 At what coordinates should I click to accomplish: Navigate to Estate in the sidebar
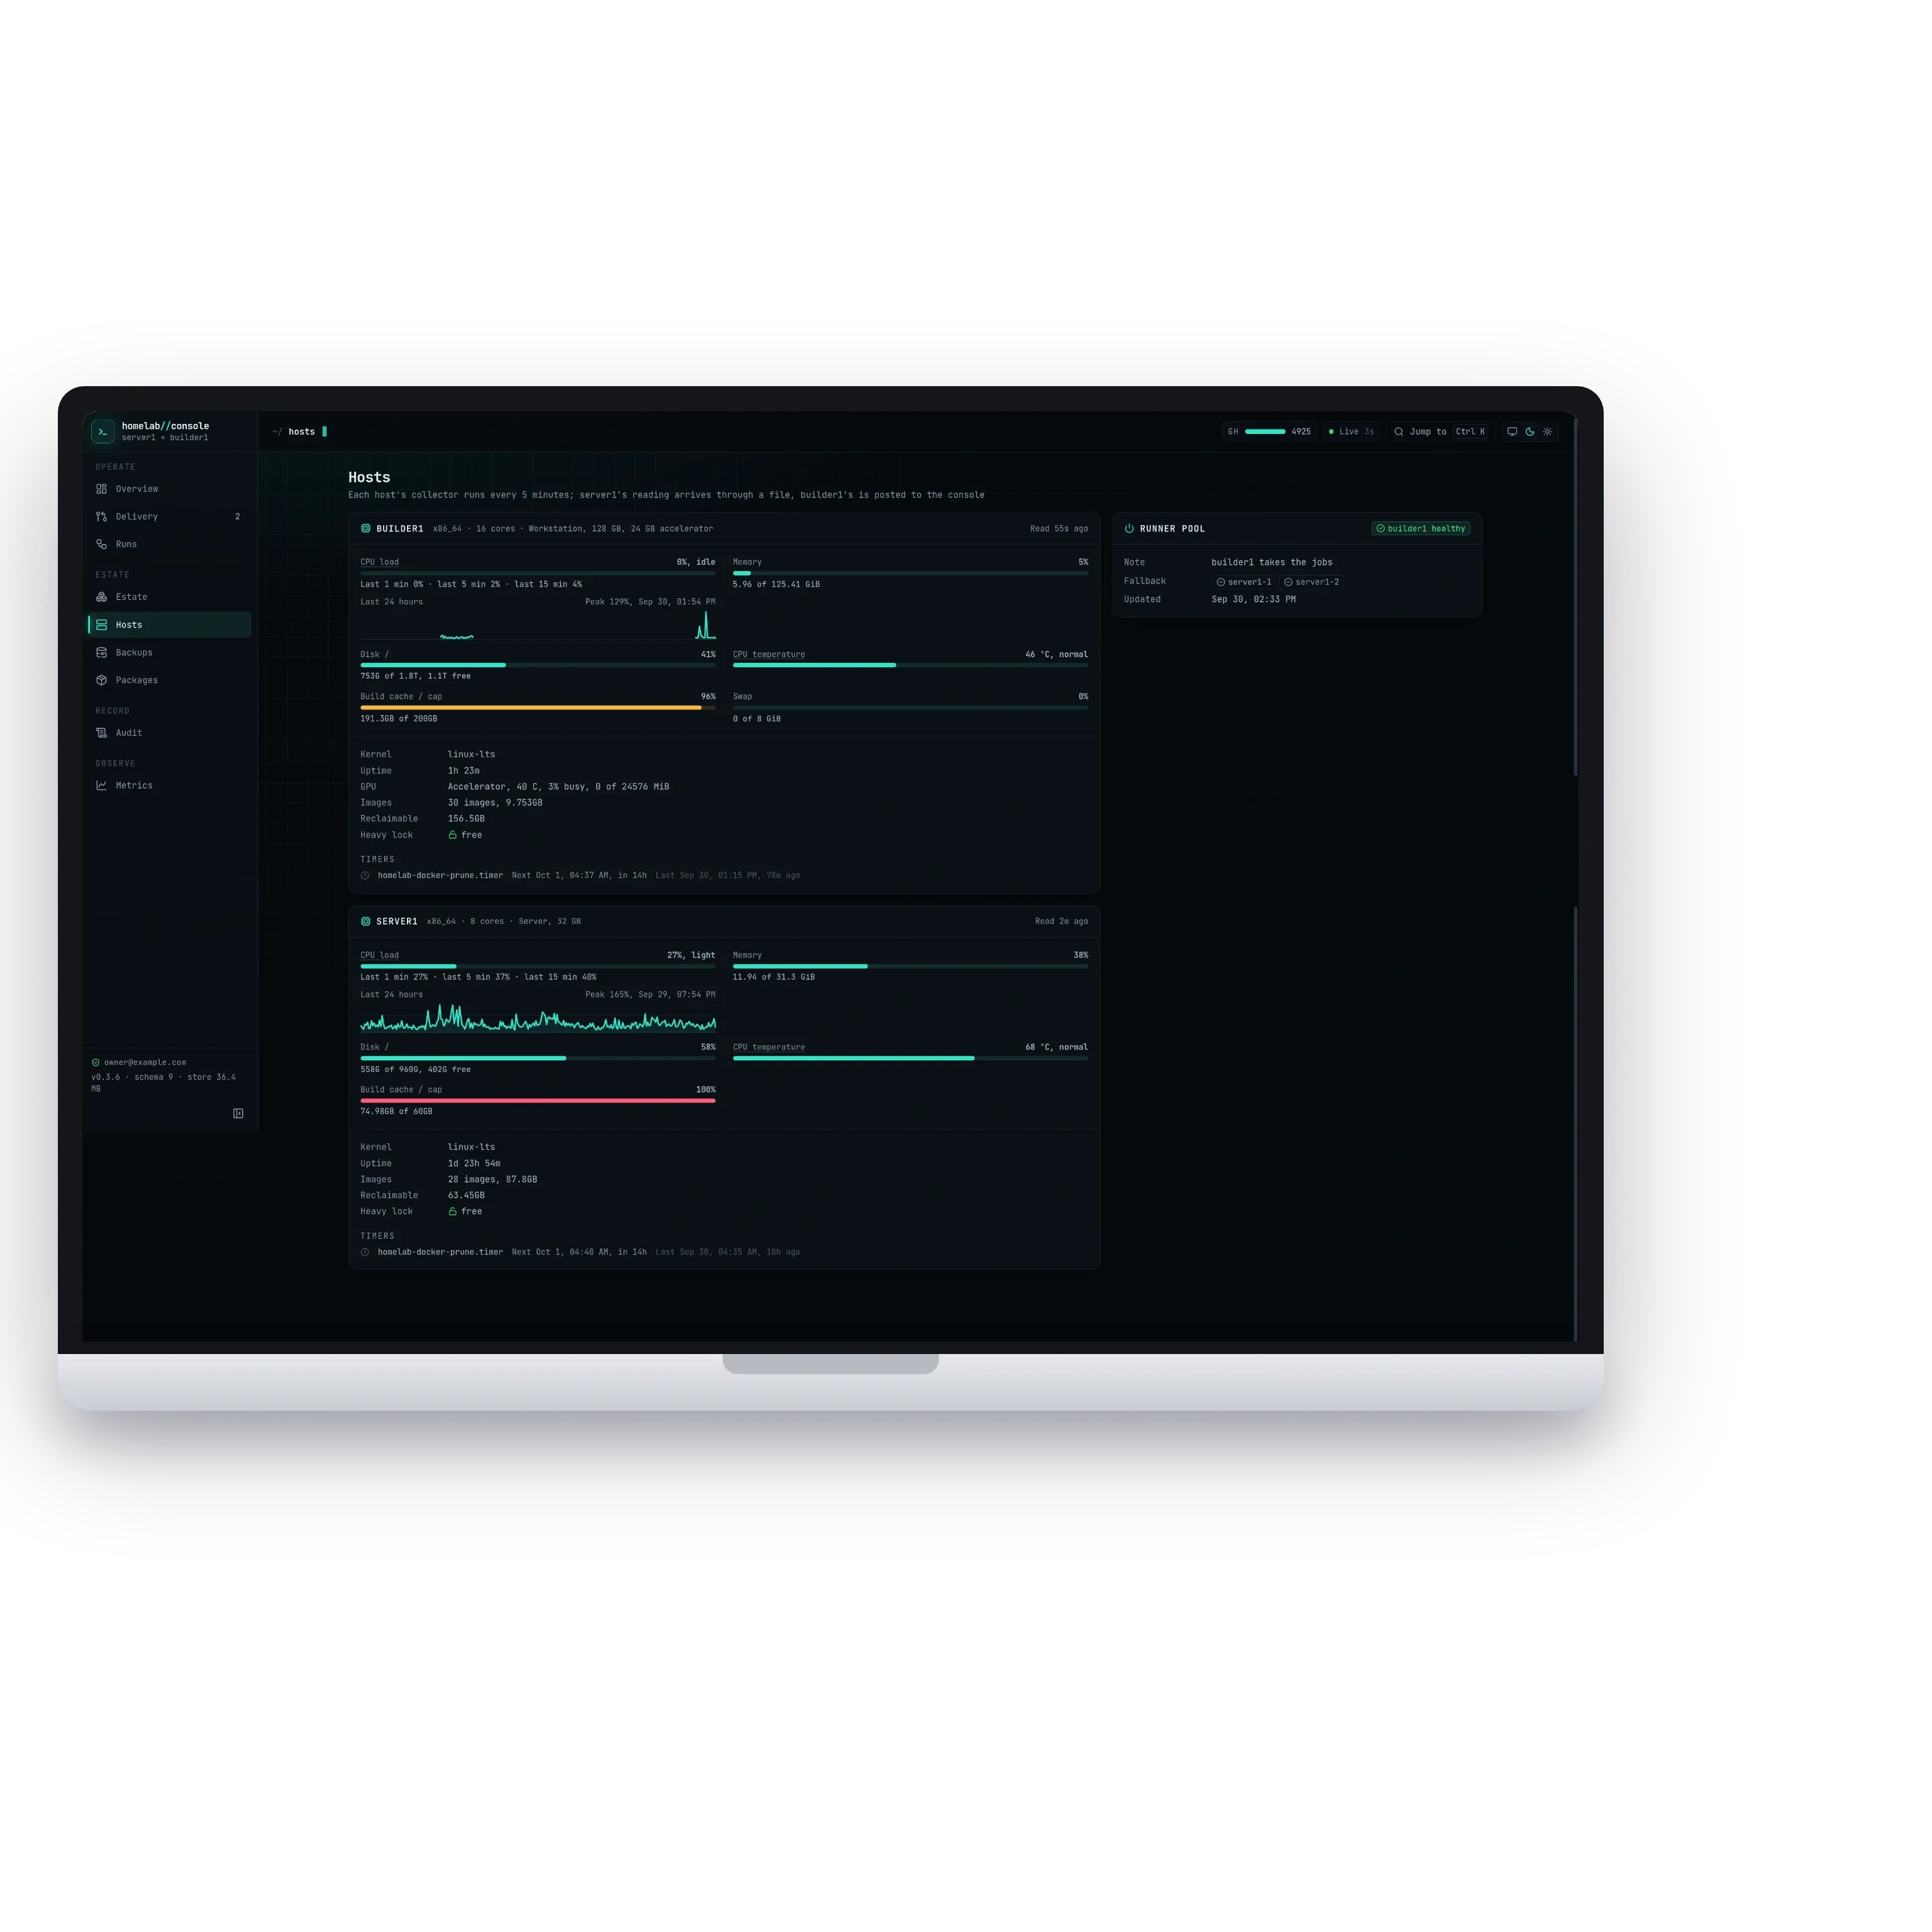pyautogui.click(x=169, y=597)
